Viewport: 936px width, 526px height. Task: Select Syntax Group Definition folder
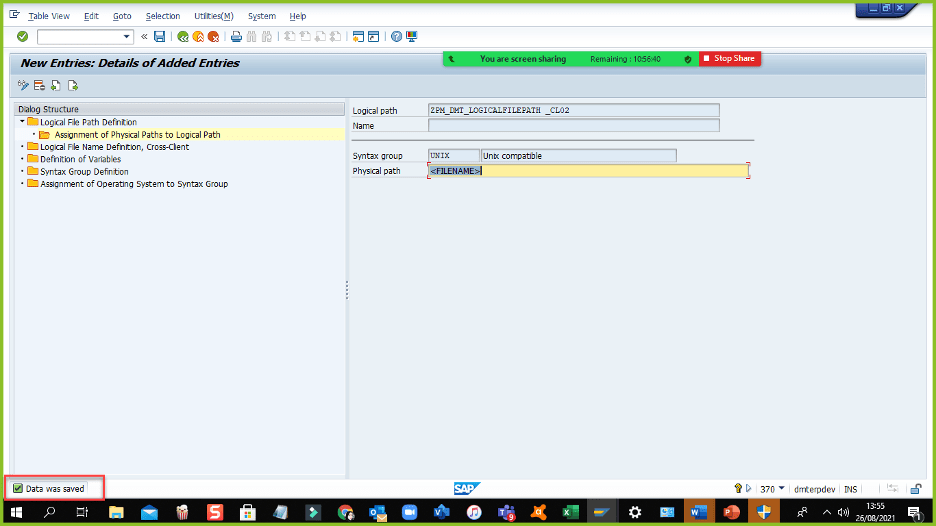coord(84,171)
